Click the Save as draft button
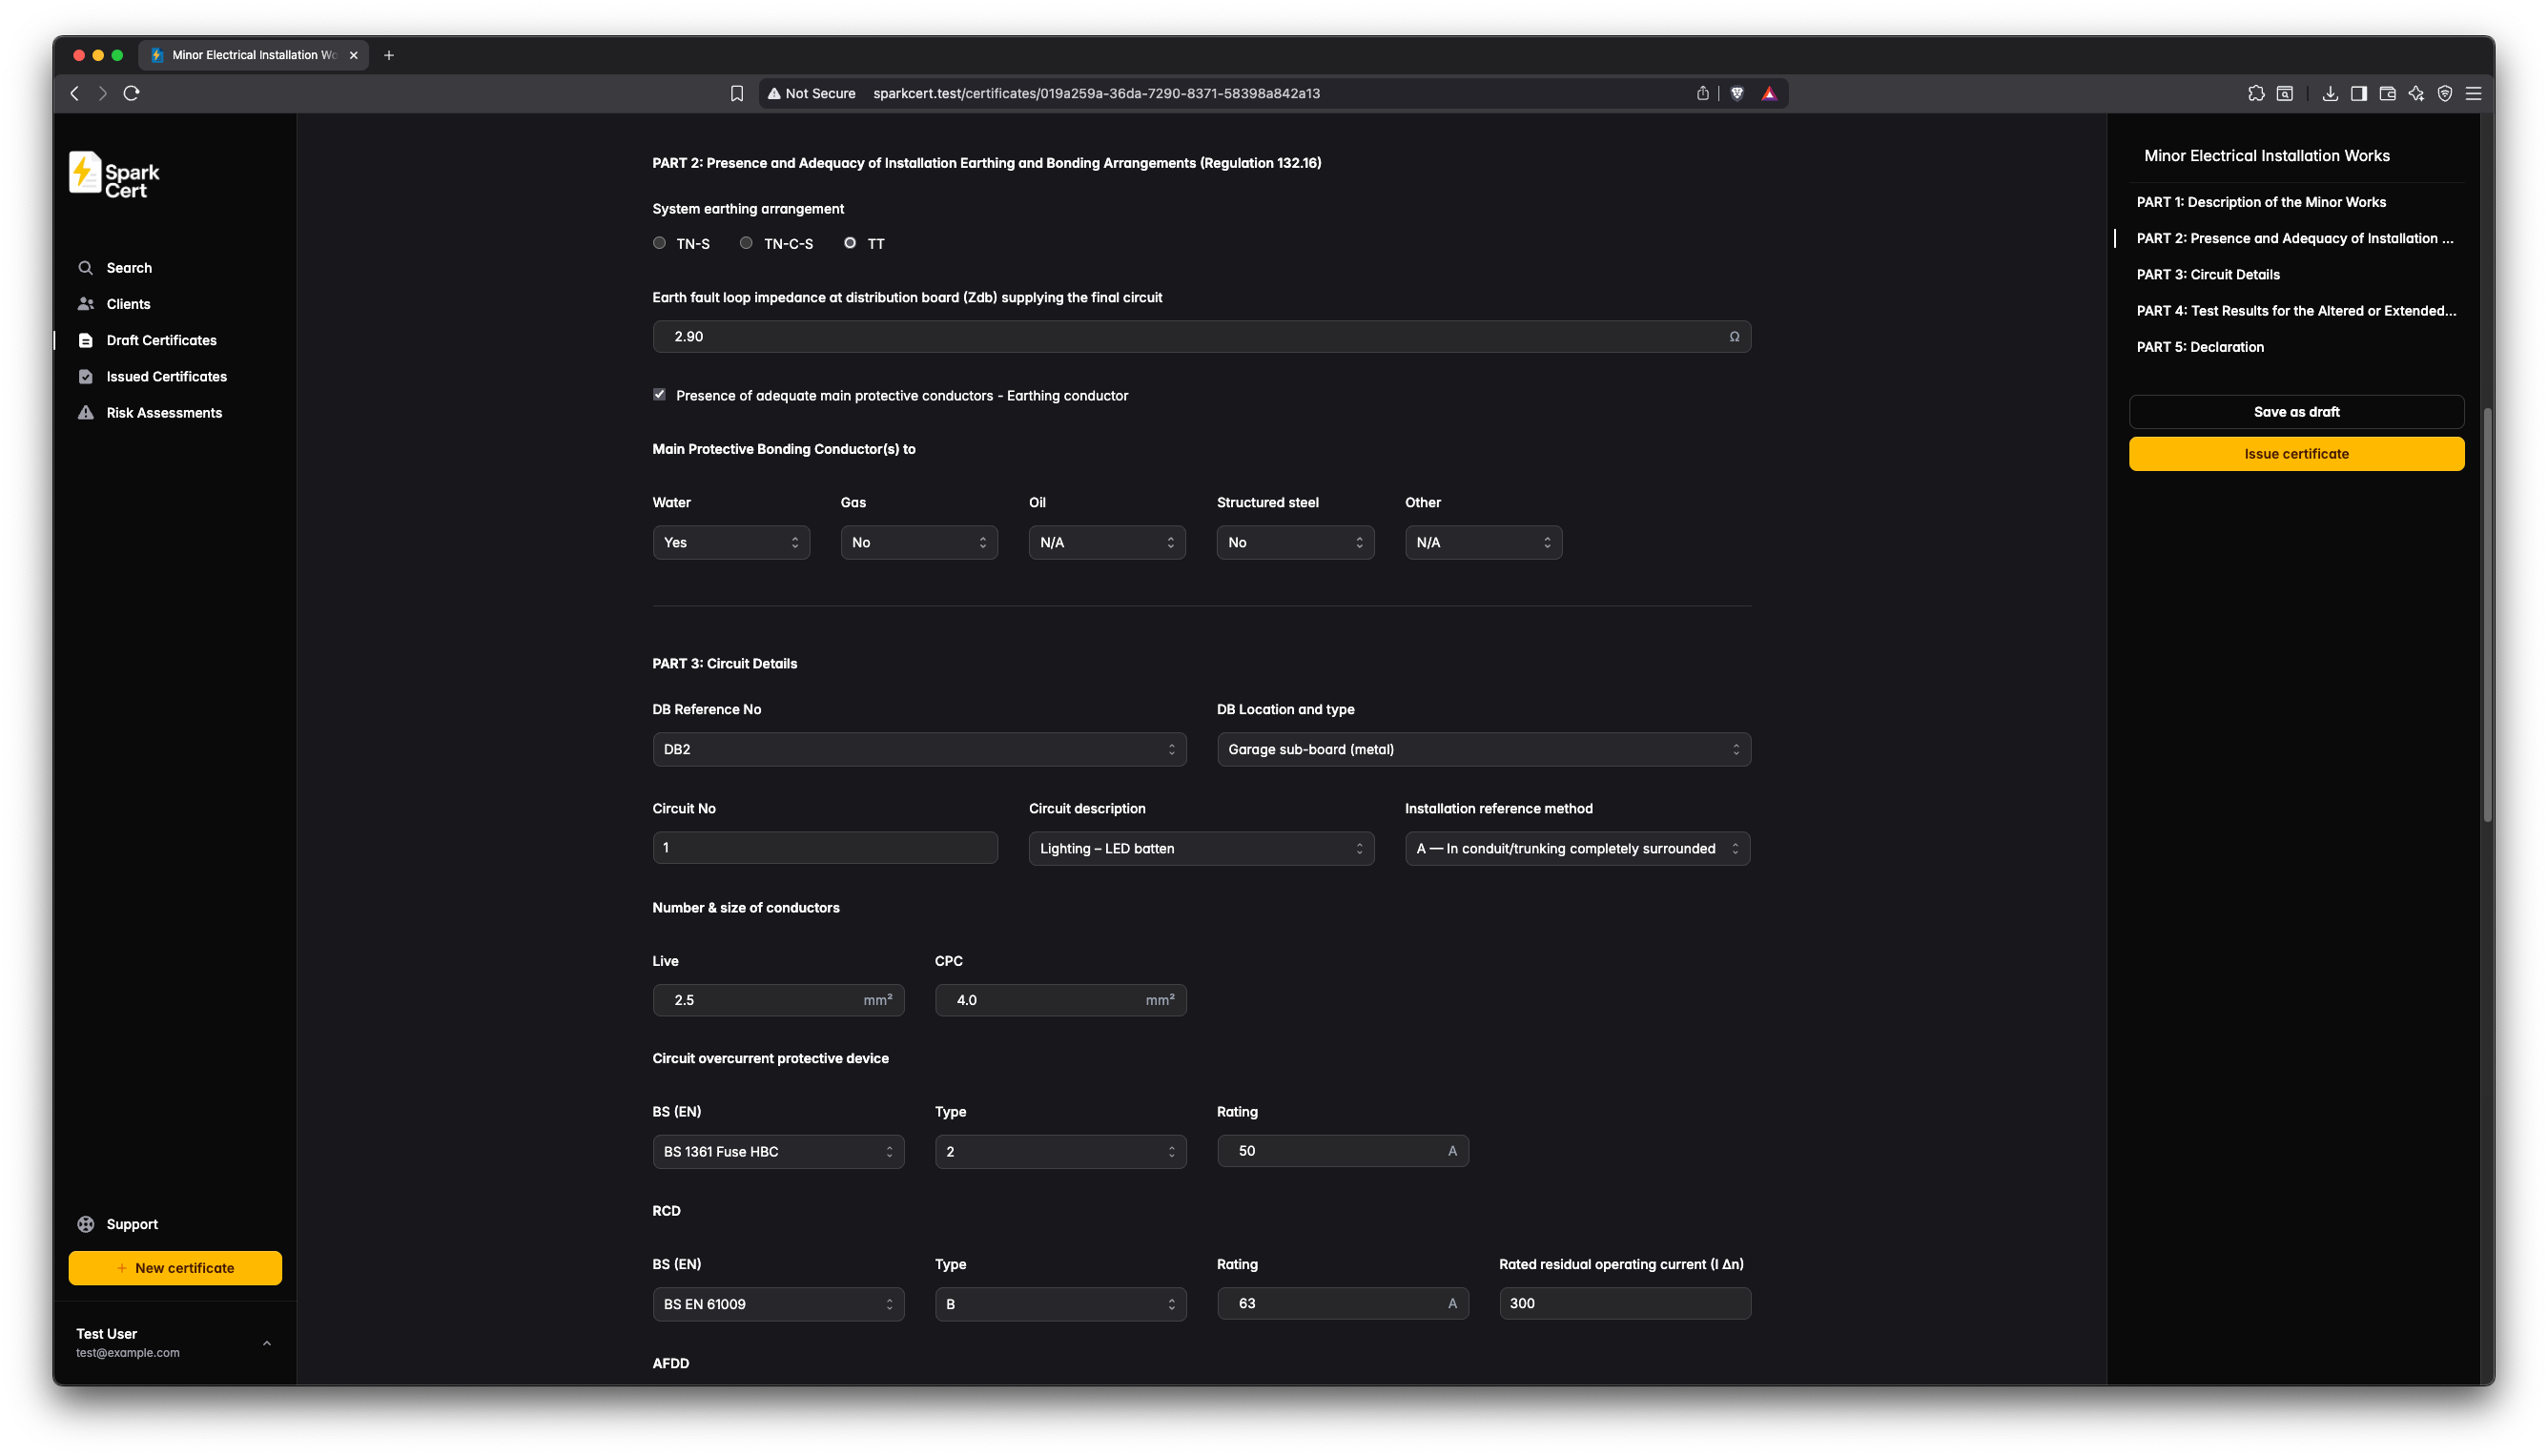This screenshot has width=2548, height=1456. (x=2296, y=411)
